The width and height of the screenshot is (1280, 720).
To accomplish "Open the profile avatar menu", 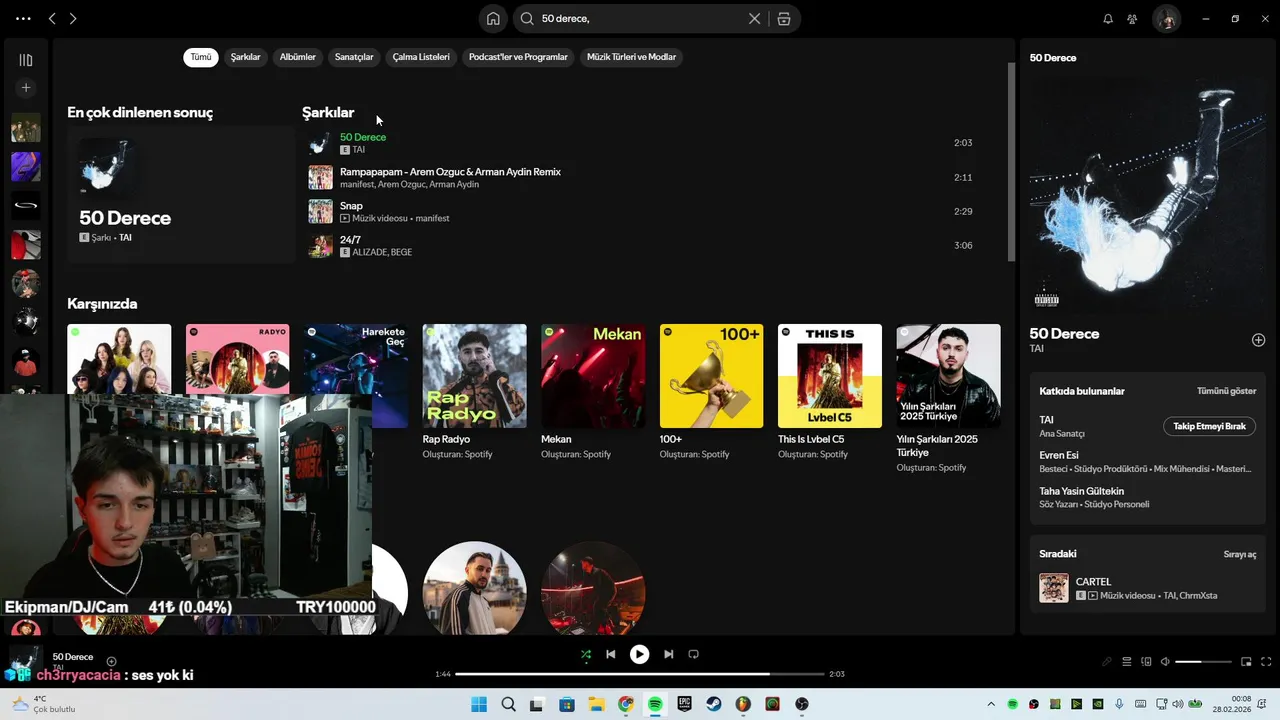I will (1166, 18).
